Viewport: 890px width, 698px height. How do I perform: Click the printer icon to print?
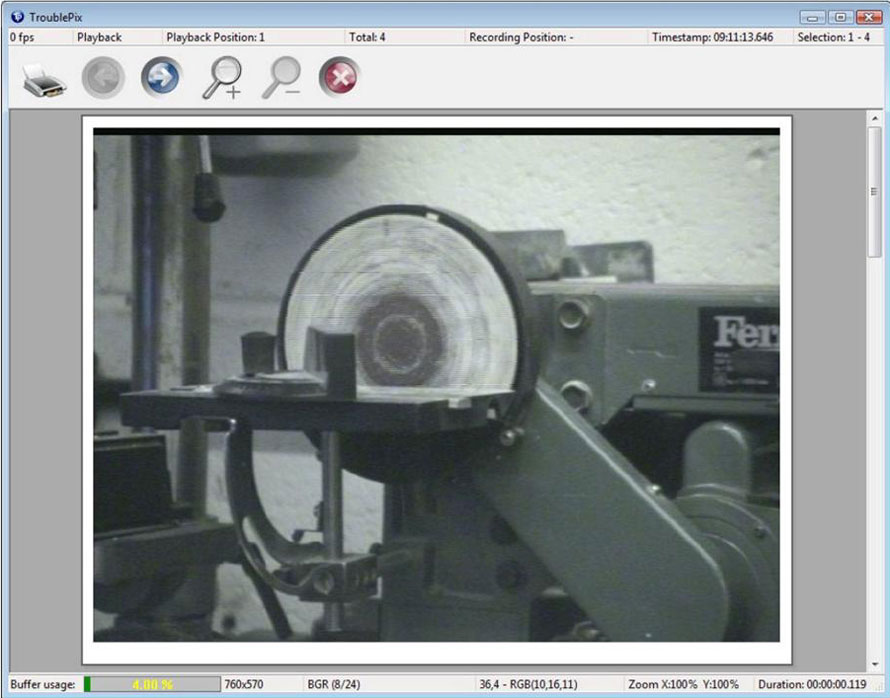[44, 80]
